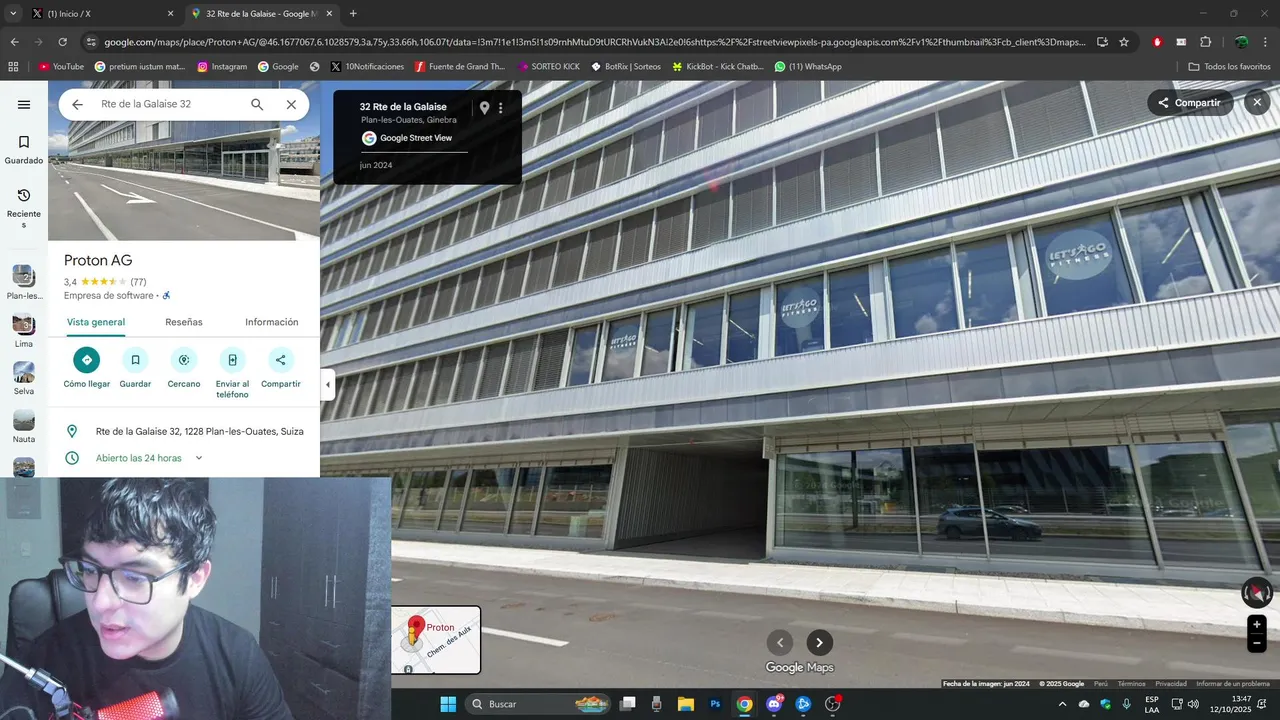Click the Perú link in footer
Image resolution: width=1280 pixels, height=720 pixels.
1101,684
